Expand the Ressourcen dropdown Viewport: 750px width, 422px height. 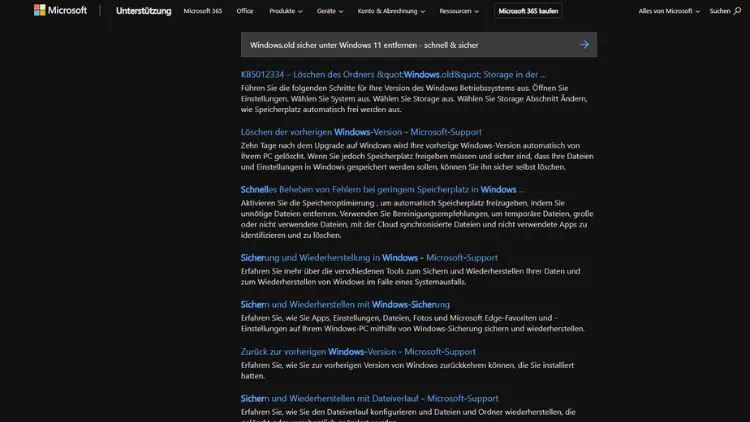click(x=459, y=11)
